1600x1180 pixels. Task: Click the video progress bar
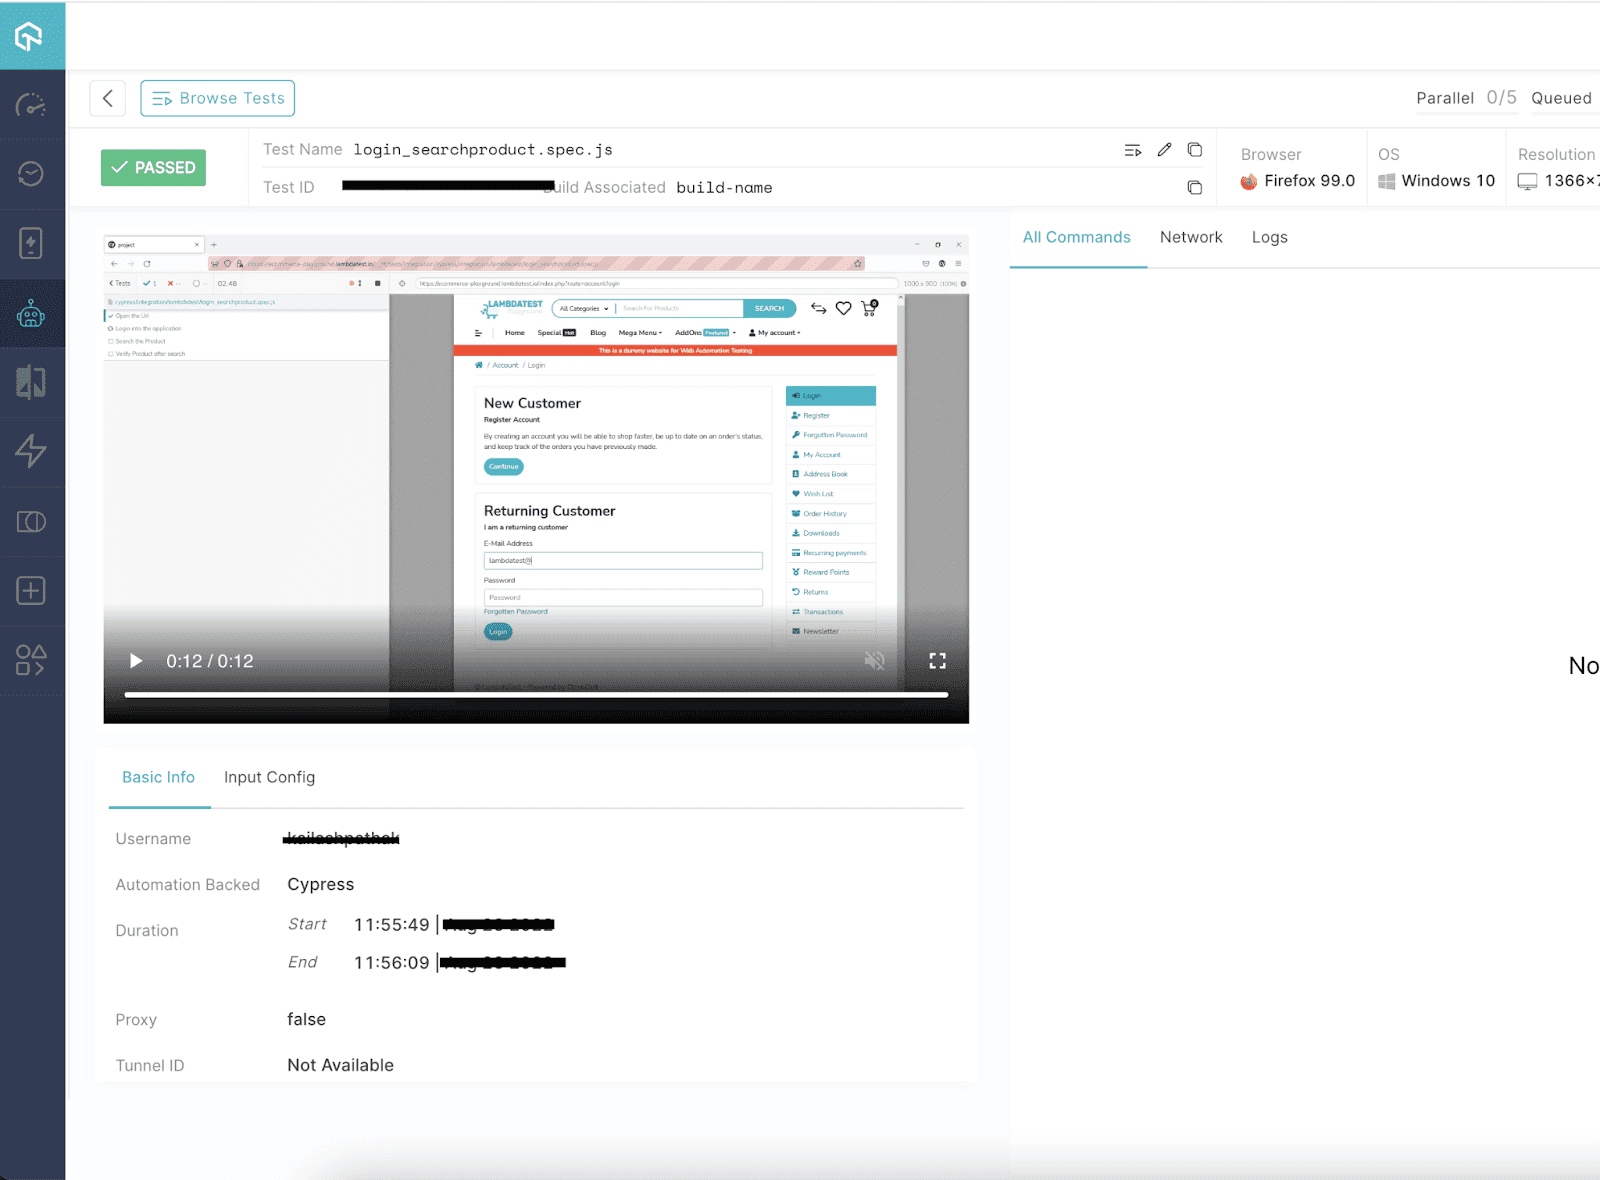tap(536, 694)
